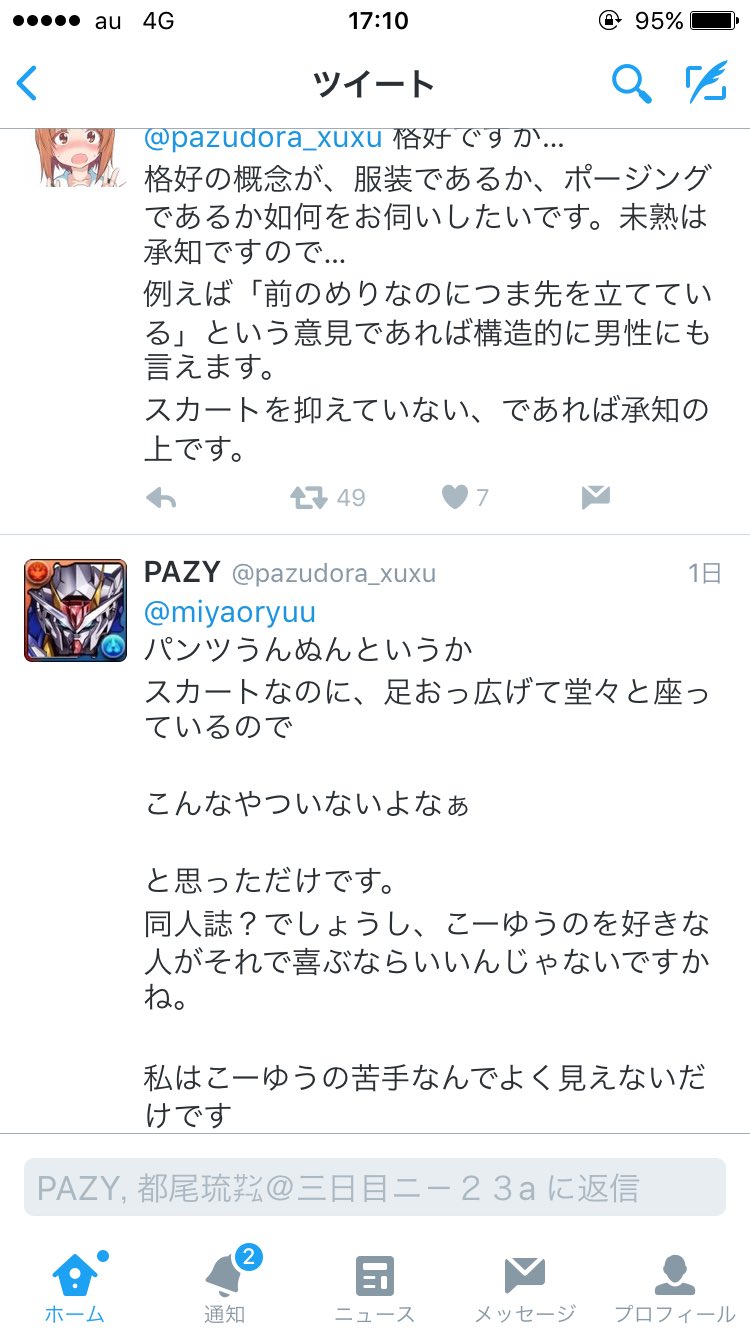Viewport: 750px width, 1334px height.
Task: Like the tweet showing 7 likes
Action: (454, 497)
